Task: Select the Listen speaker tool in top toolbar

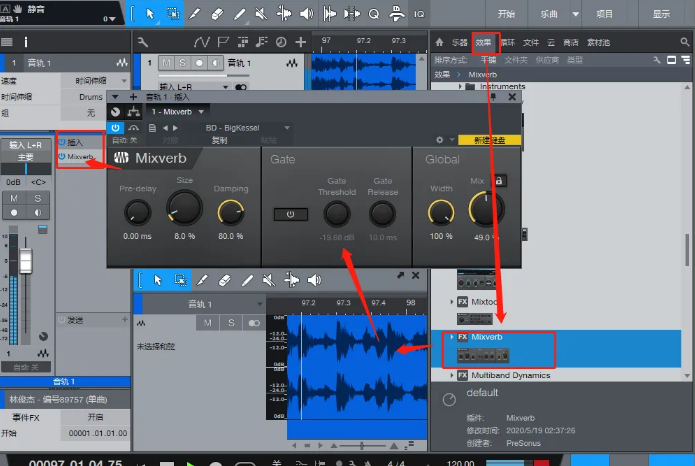Action: point(307,14)
